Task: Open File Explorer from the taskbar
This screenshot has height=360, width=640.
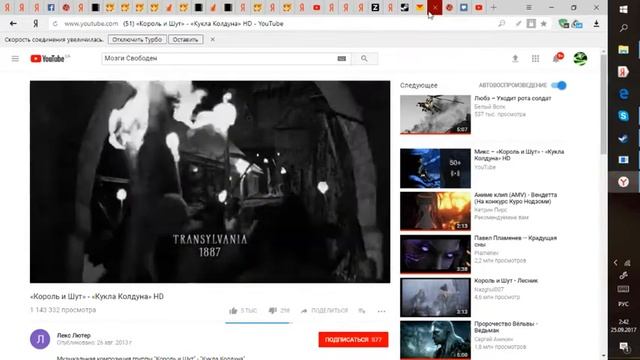Action: coord(623,50)
